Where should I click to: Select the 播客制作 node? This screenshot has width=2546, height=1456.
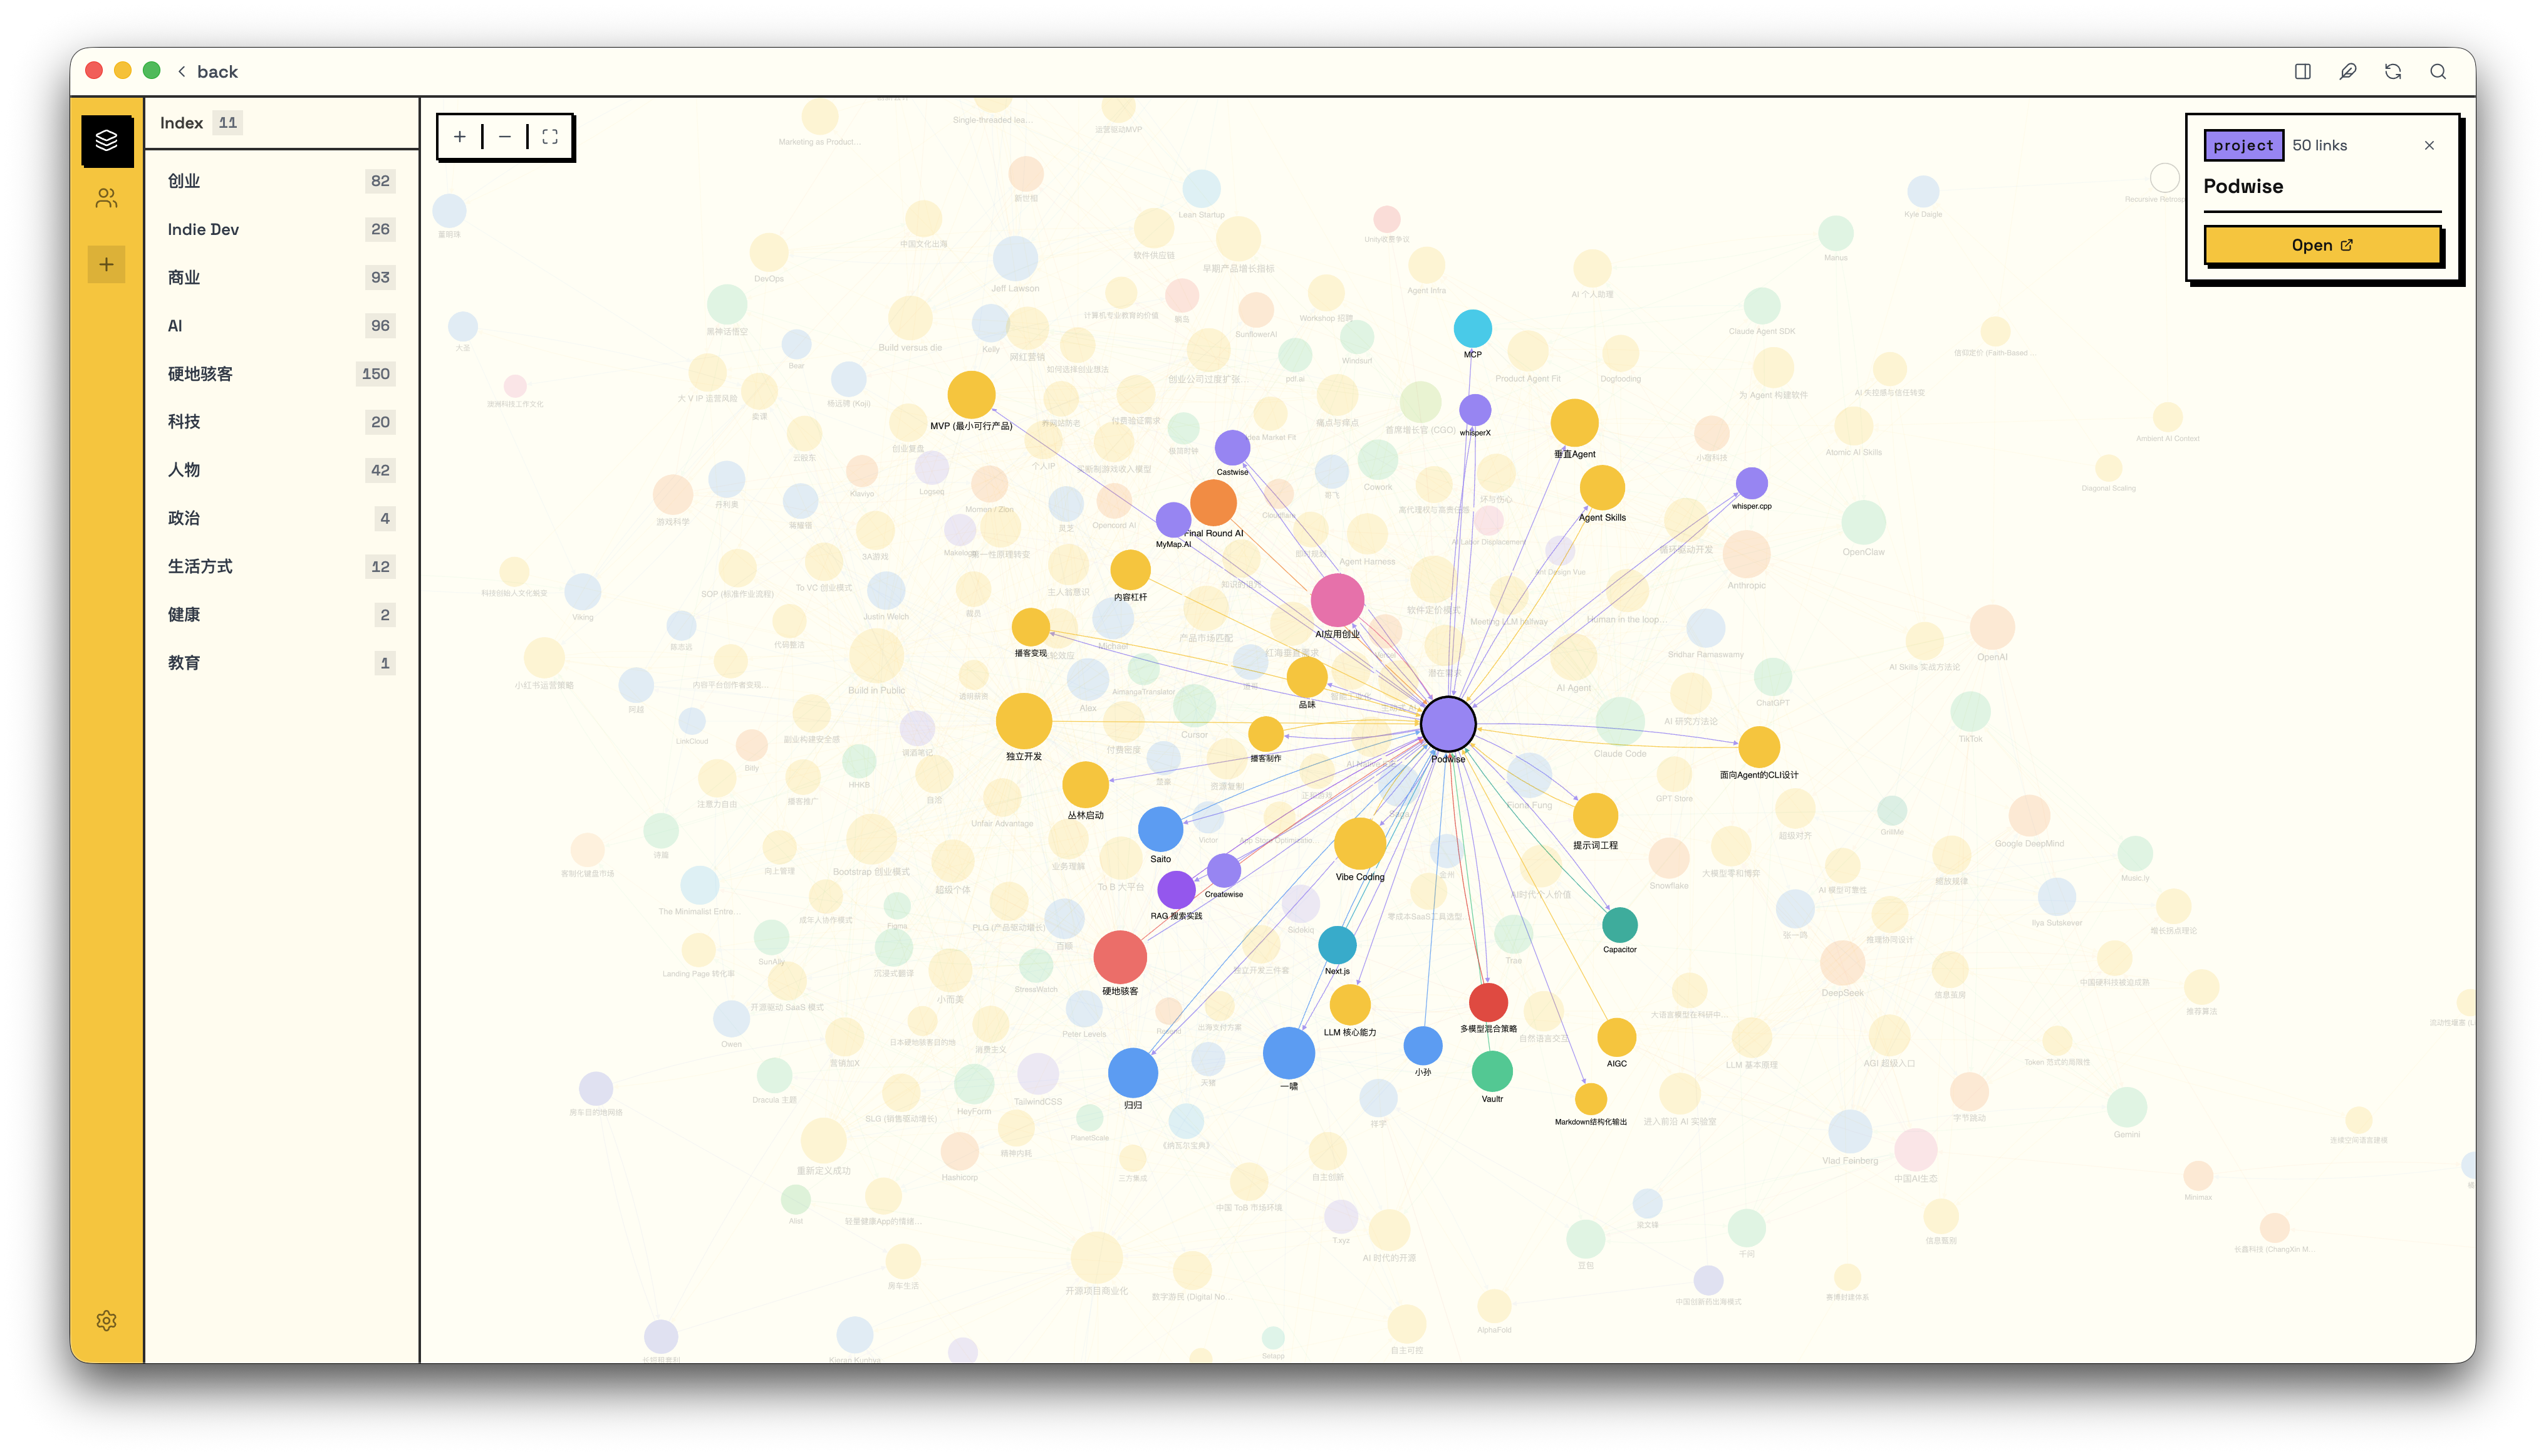1265,734
